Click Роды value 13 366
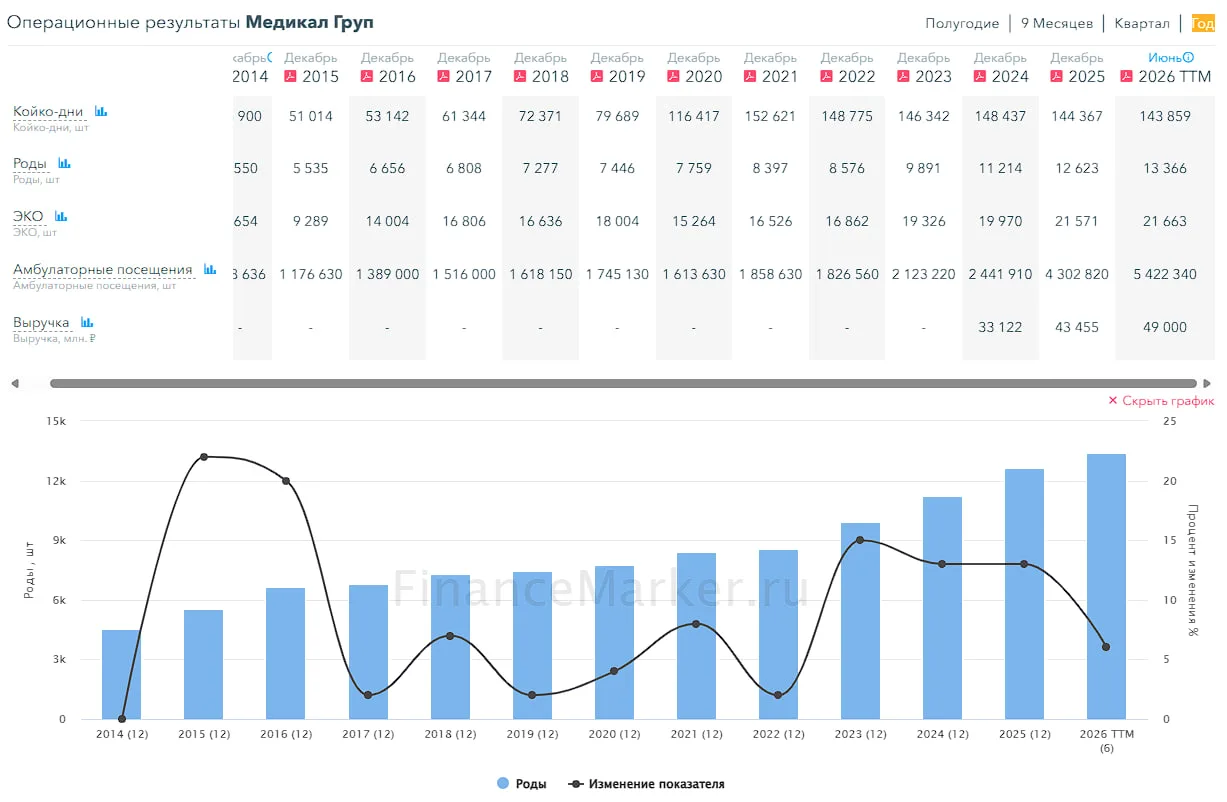Image resolution: width=1227 pixels, height=802 pixels. point(1165,168)
